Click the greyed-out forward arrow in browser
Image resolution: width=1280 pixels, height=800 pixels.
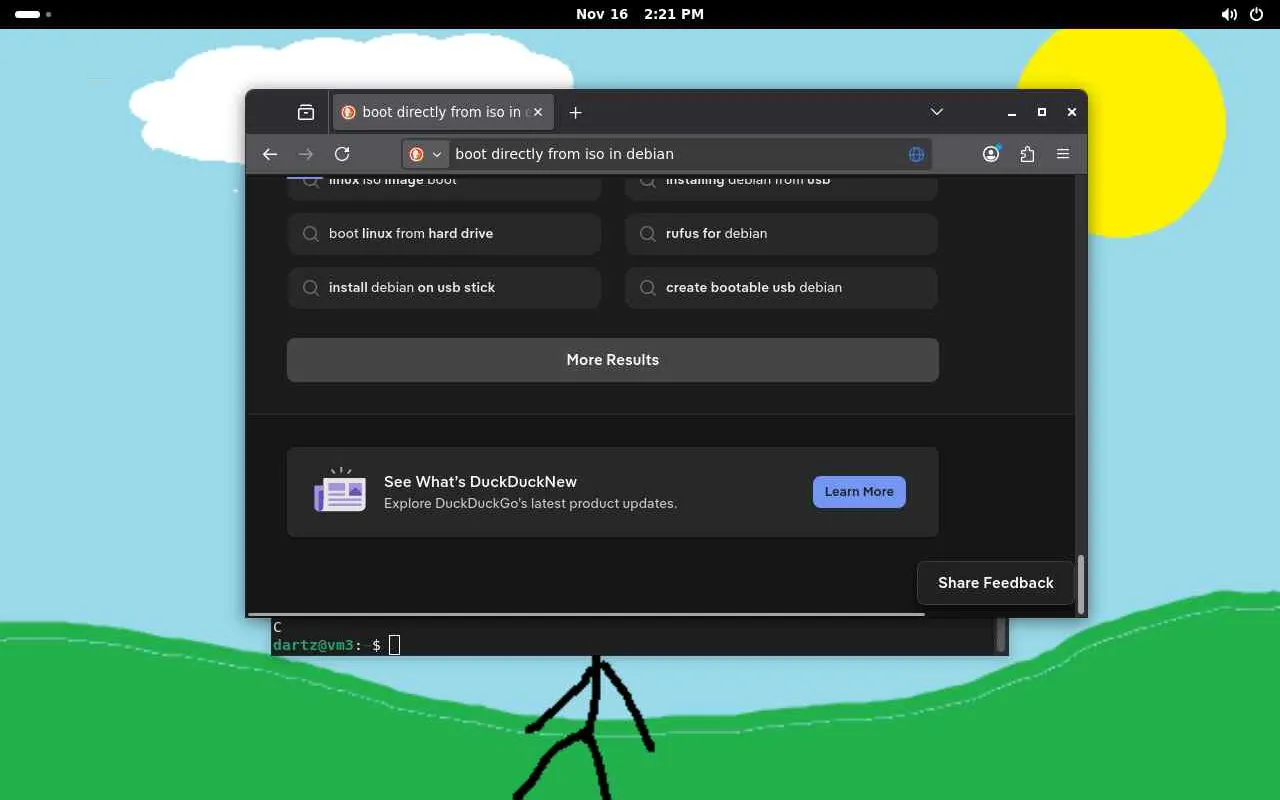coord(306,154)
